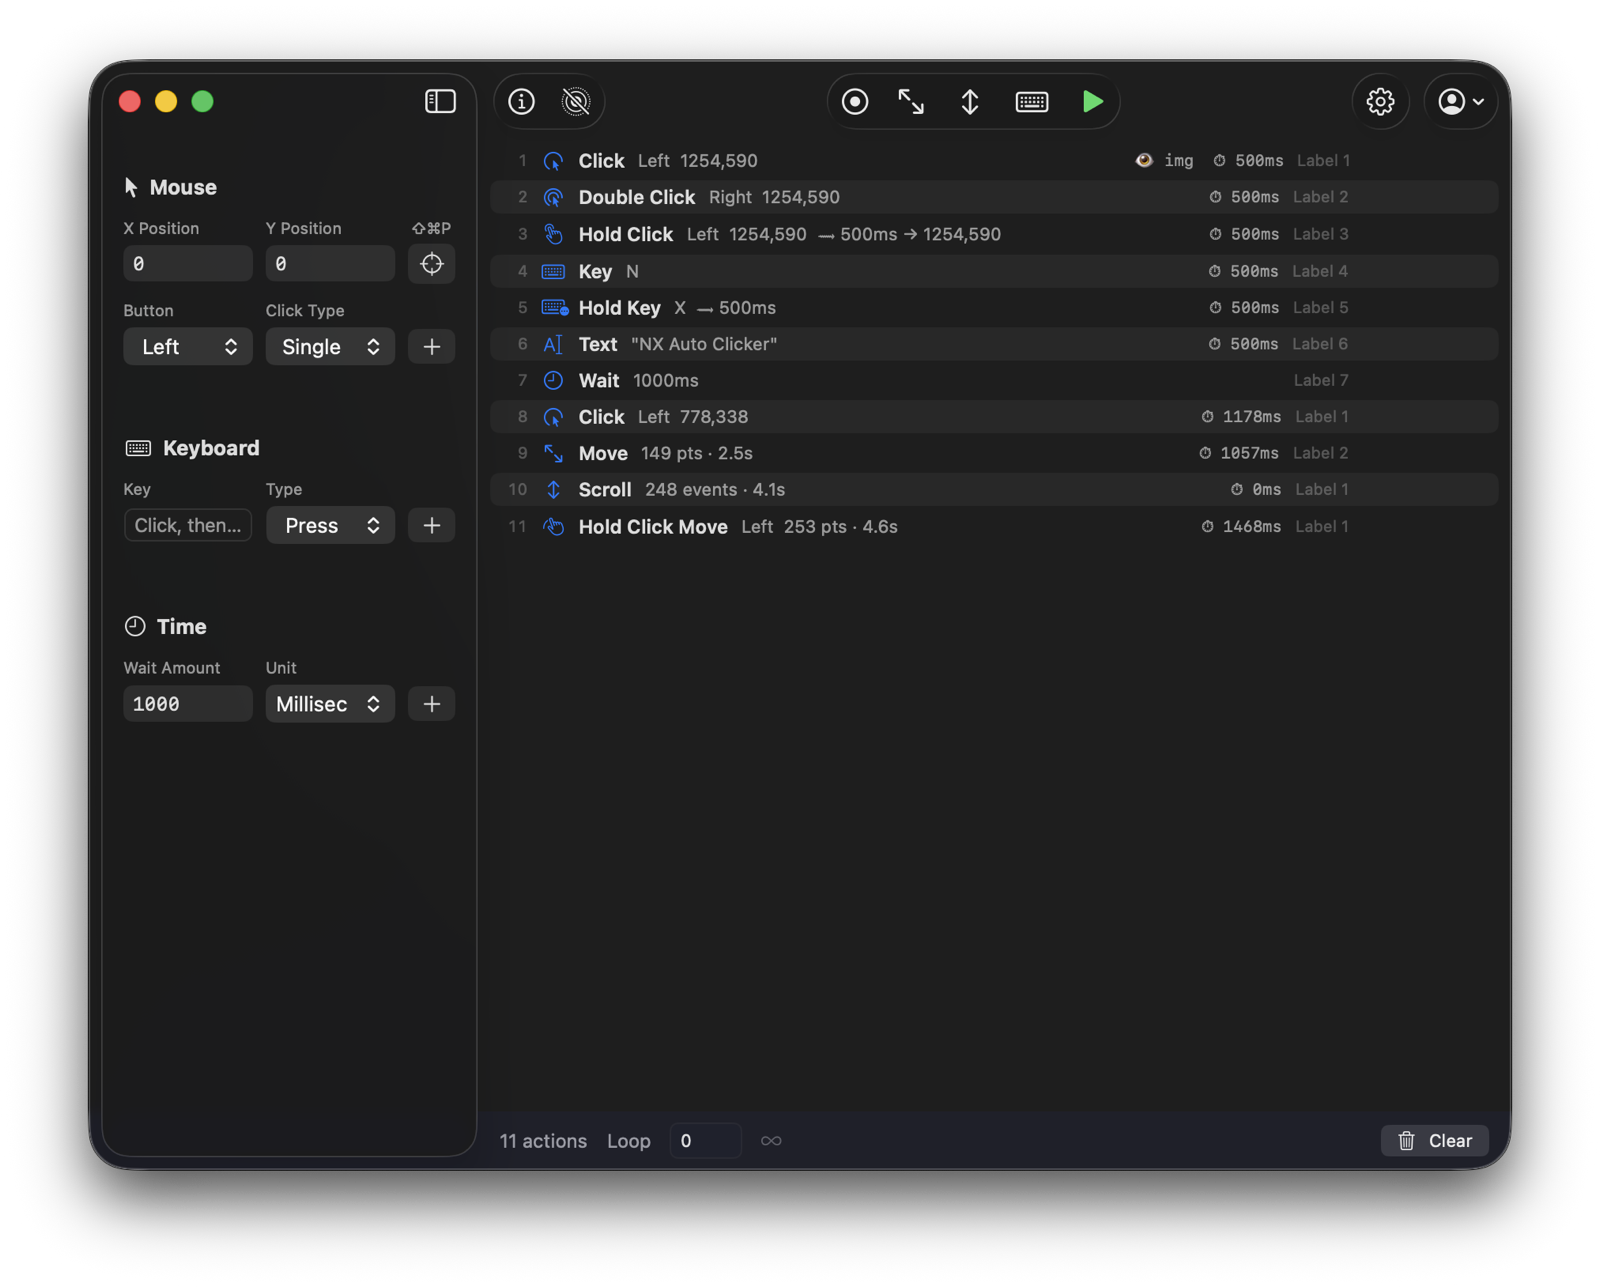Click the Move row arrow icon

(x=553, y=453)
